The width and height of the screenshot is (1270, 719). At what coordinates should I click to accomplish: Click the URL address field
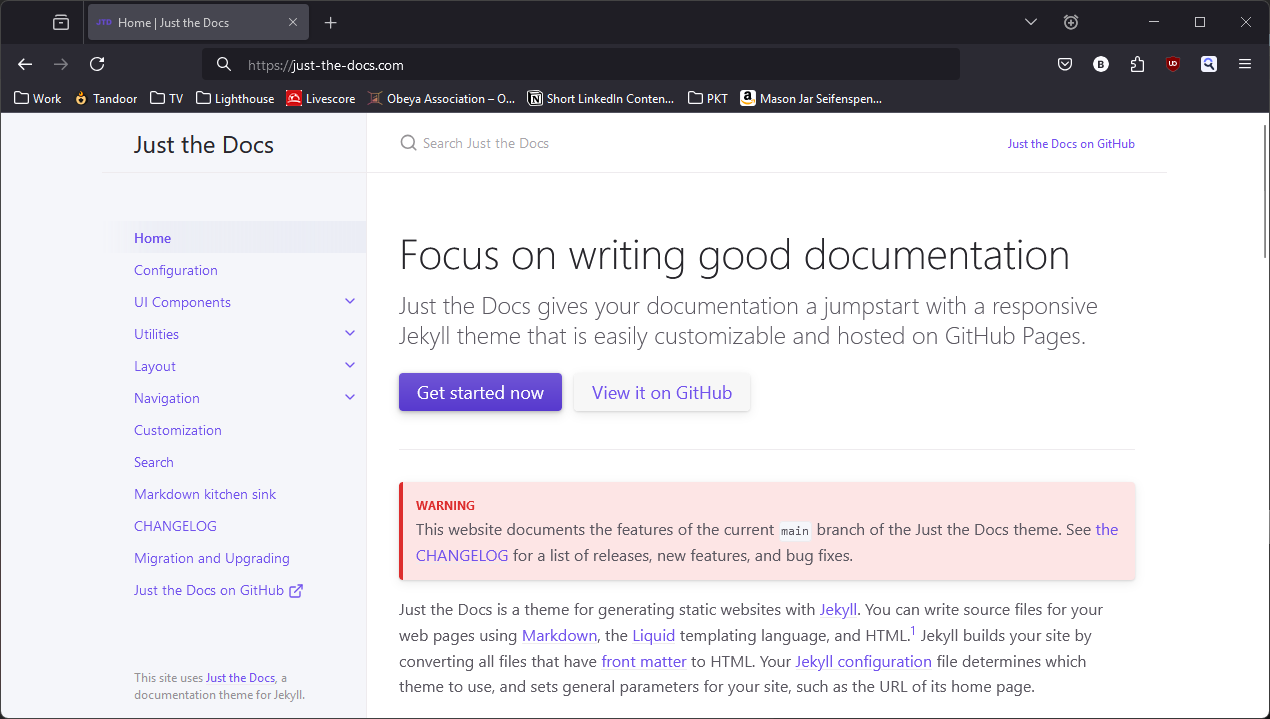[x=581, y=64]
